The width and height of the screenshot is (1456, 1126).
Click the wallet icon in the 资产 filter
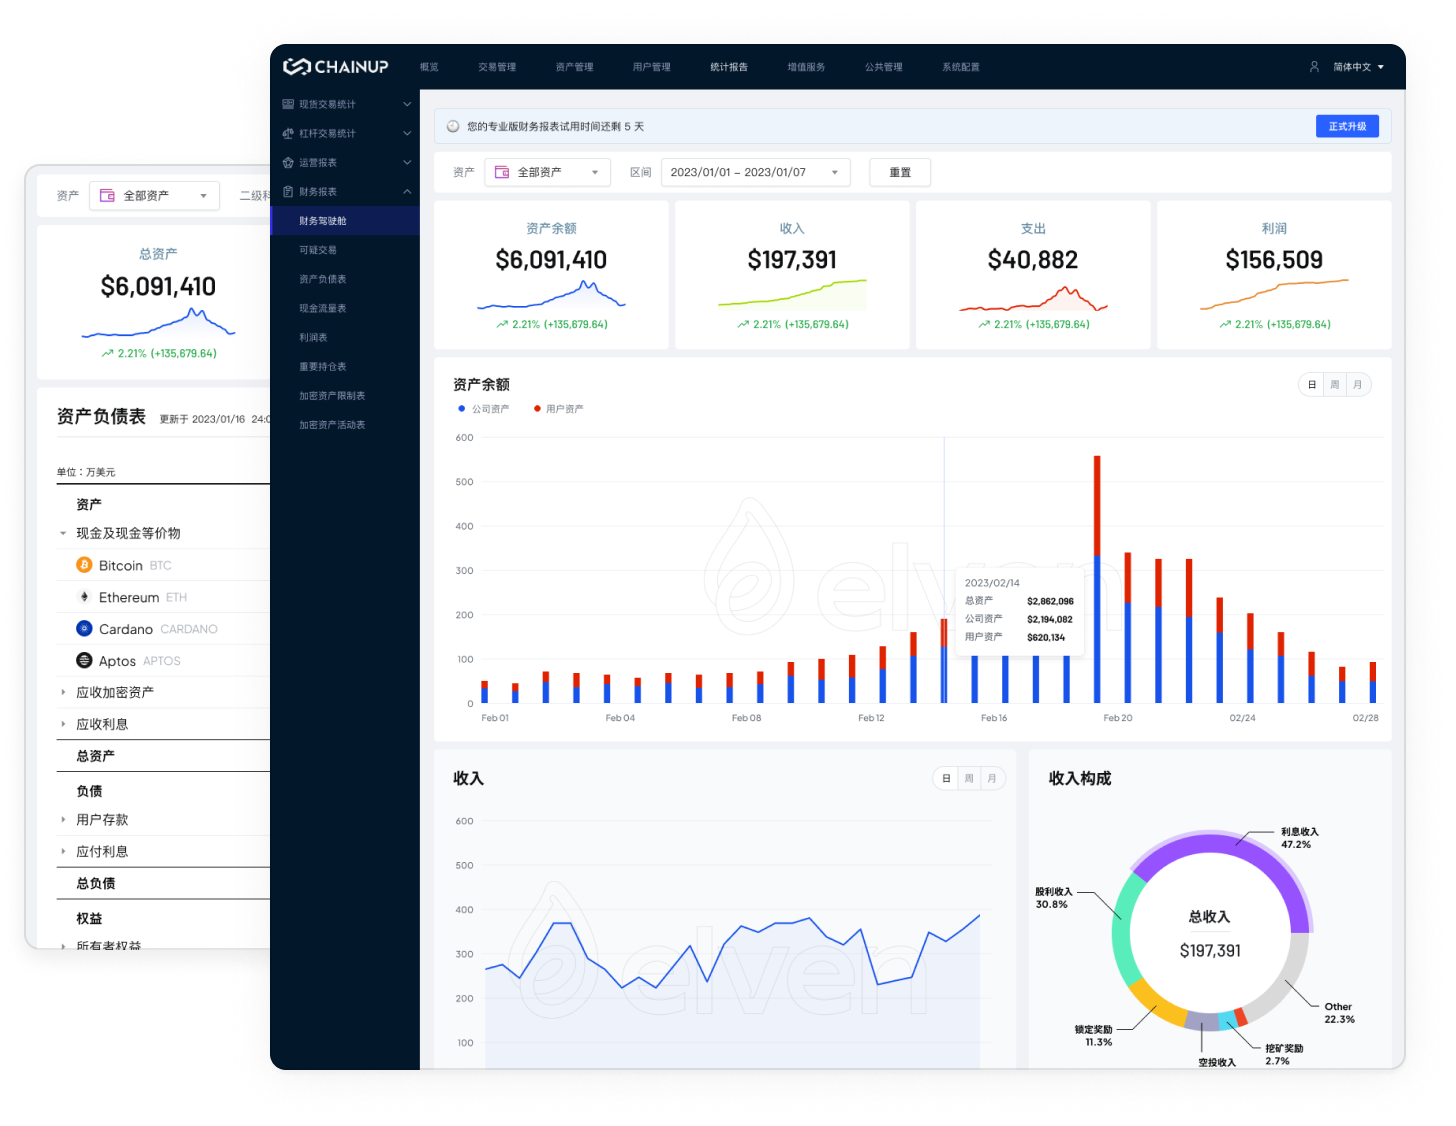pos(502,172)
